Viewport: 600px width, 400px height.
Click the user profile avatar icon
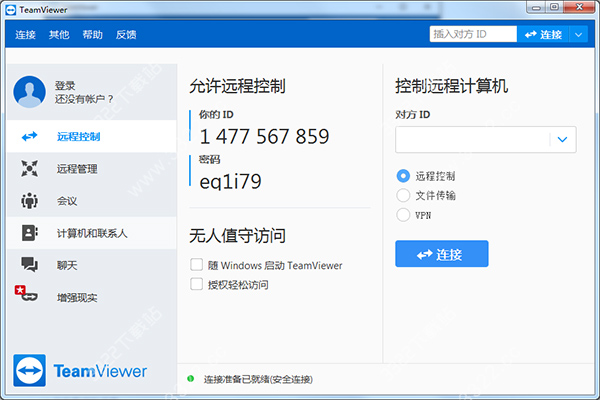30,92
